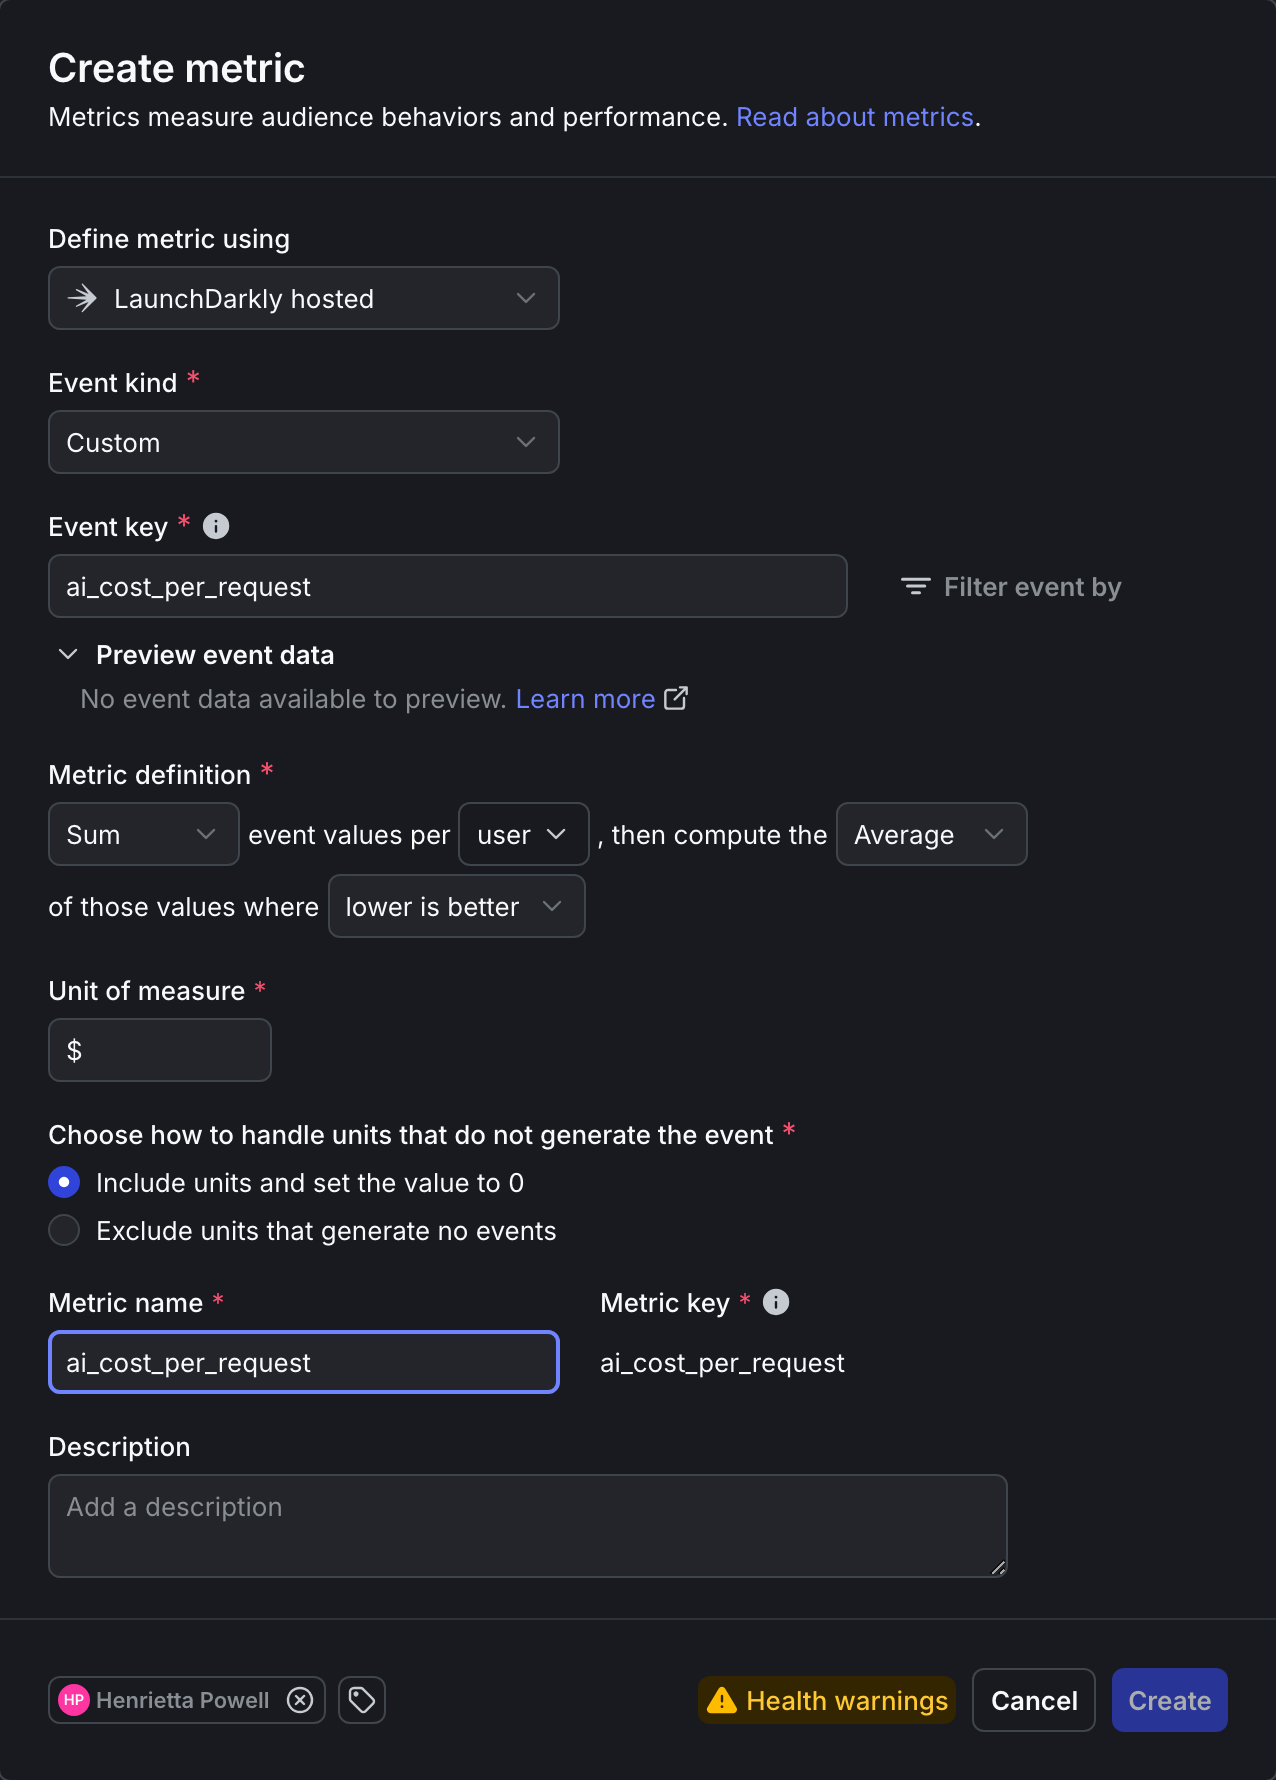Click the Health warnings triangle icon
Screen dimensions: 1276x1780
(721, 1700)
